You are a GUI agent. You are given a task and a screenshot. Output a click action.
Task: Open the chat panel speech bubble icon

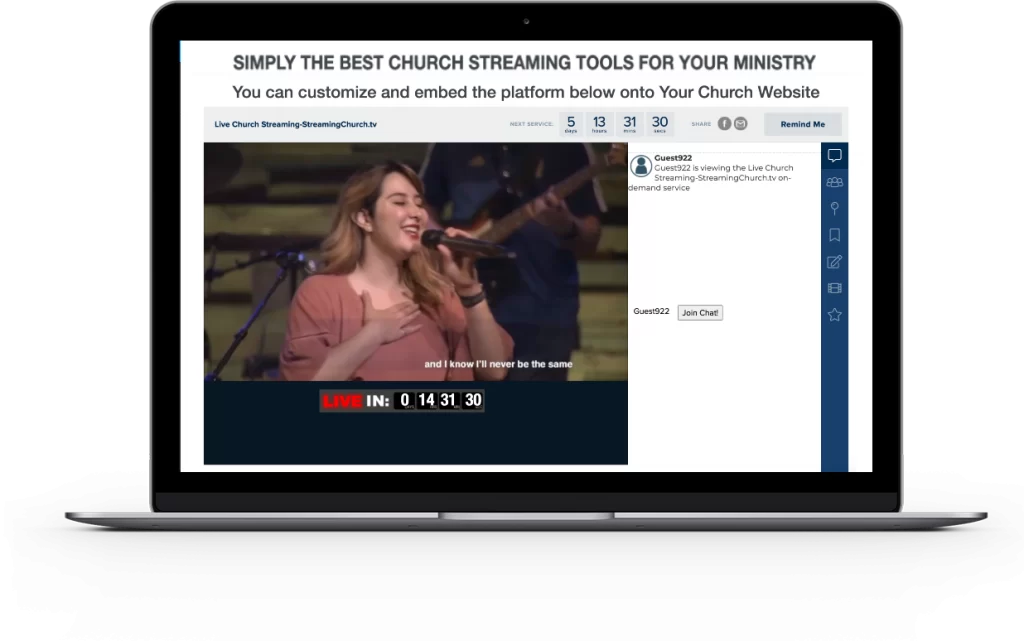[x=834, y=156]
